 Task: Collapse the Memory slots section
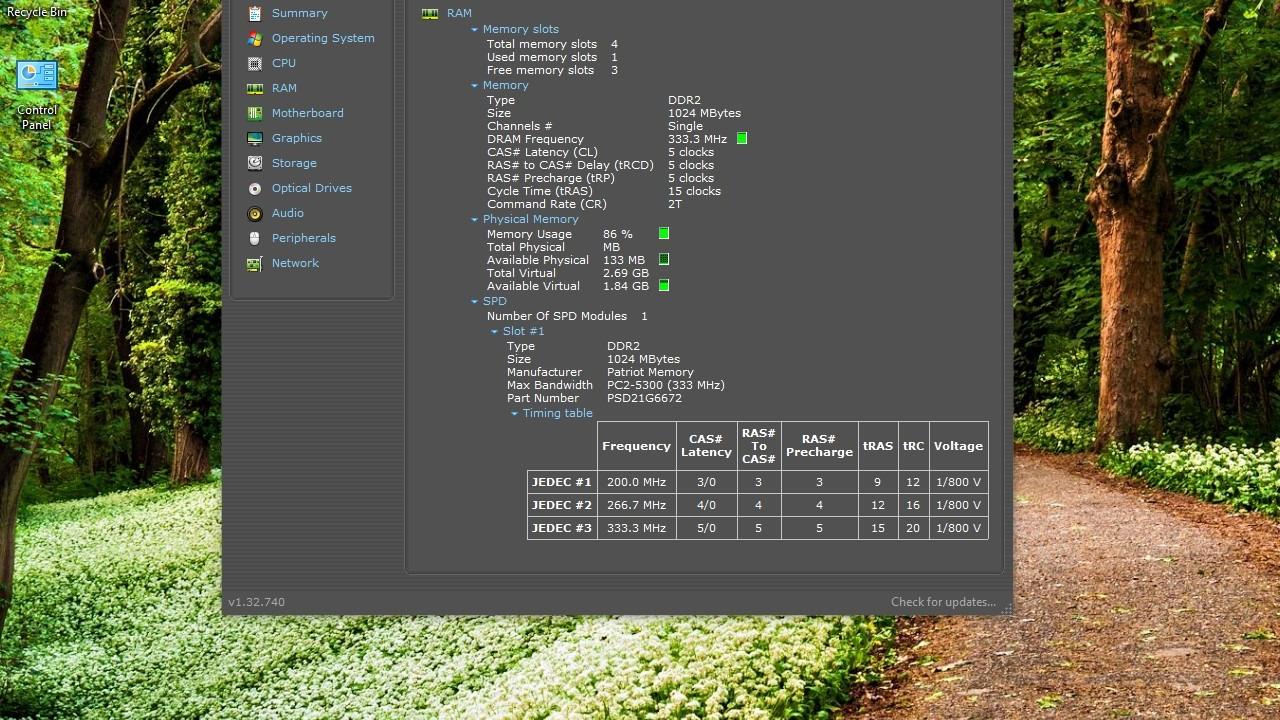(475, 30)
